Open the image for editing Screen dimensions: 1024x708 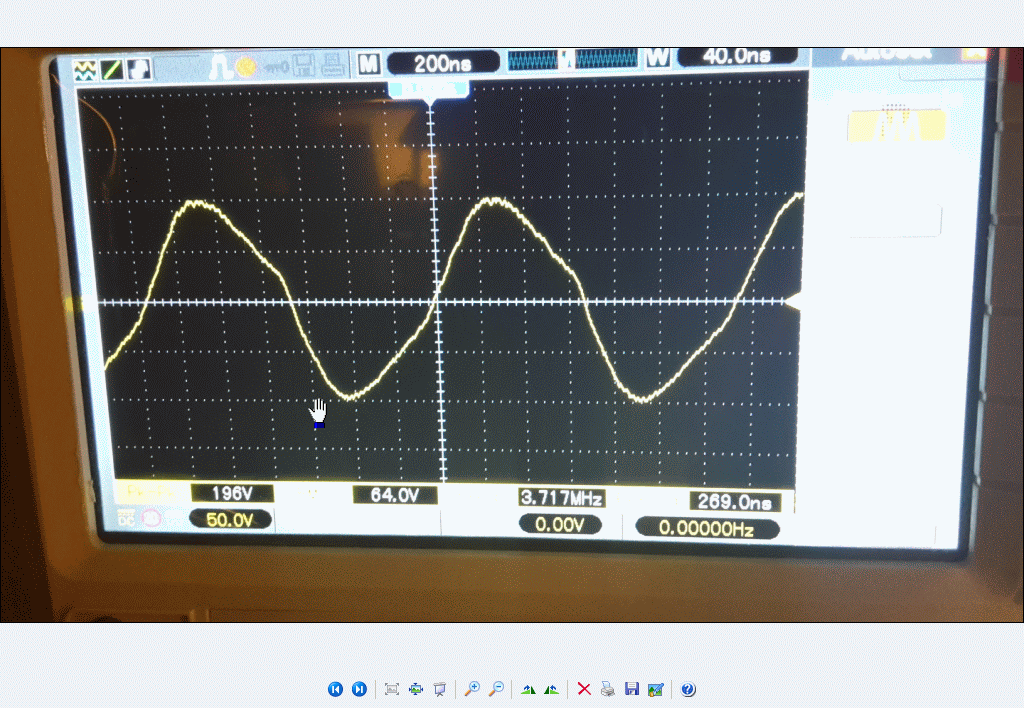(655, 689)
